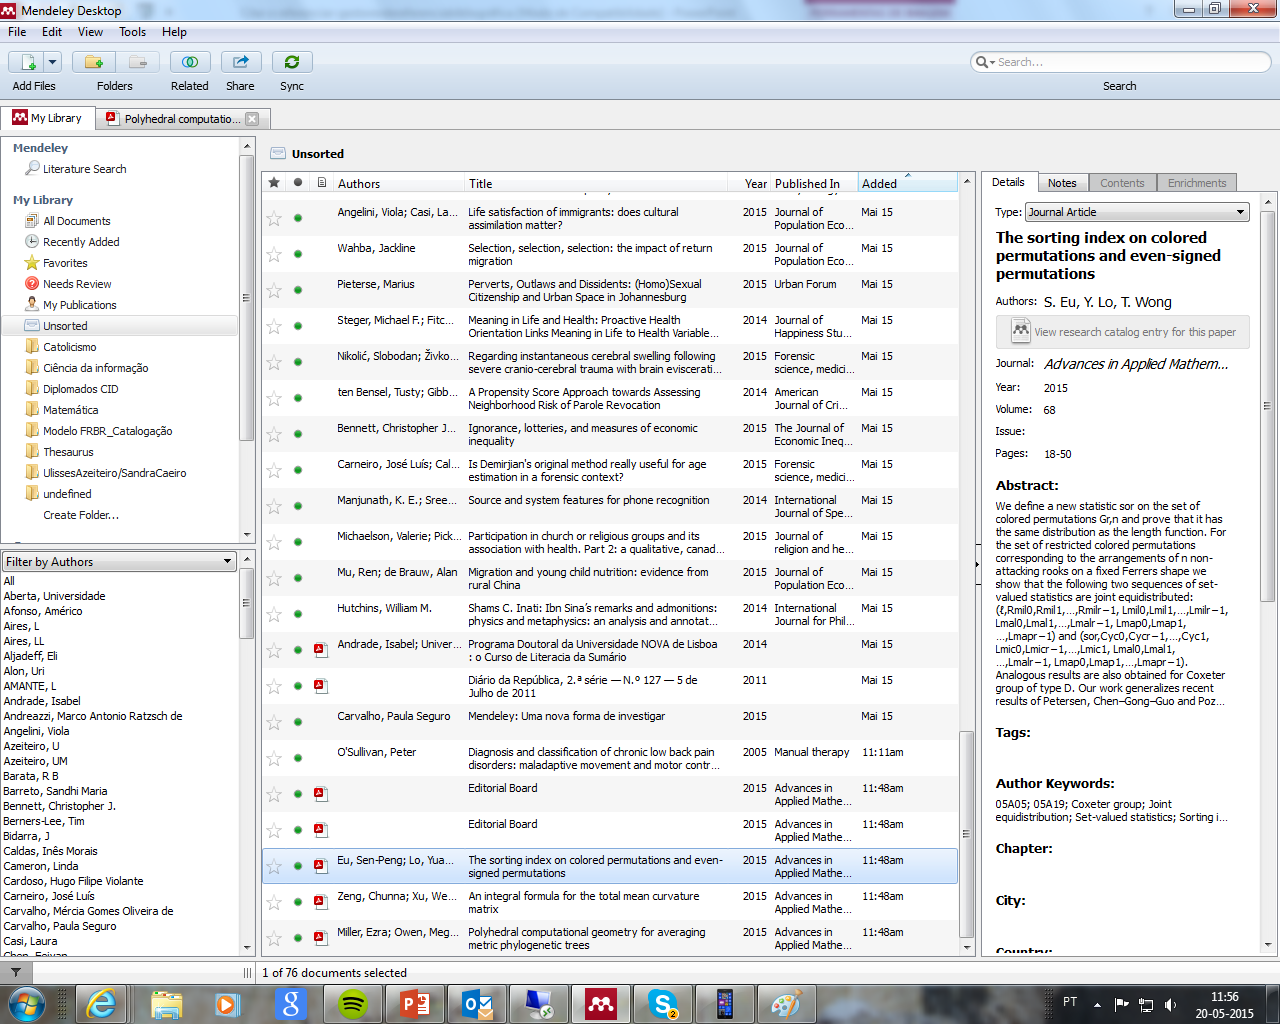Viewport: 1280px width, 1024px height.
Task: Open the search options magnifier dropdown
Action: (x=985, y=62)
